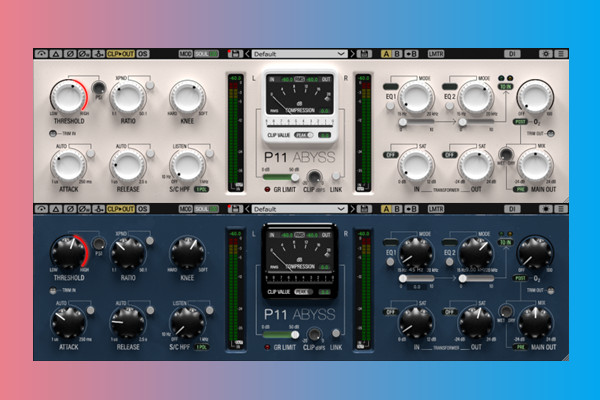This screenshot has width=600, height=400.
Task: Toggle AUTO attack button in the light plugin
Action: (91, 153)
